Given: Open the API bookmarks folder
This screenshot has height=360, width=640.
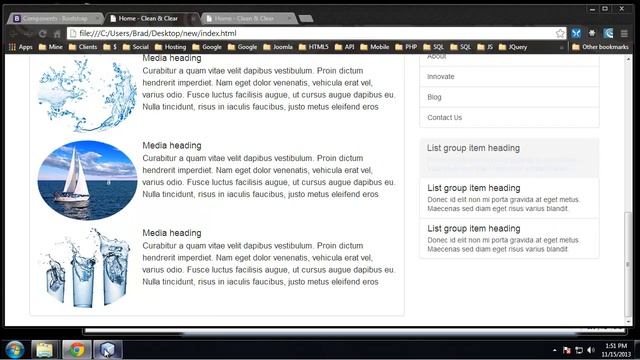Looking at the screenshot, I should tap(344, 47).
